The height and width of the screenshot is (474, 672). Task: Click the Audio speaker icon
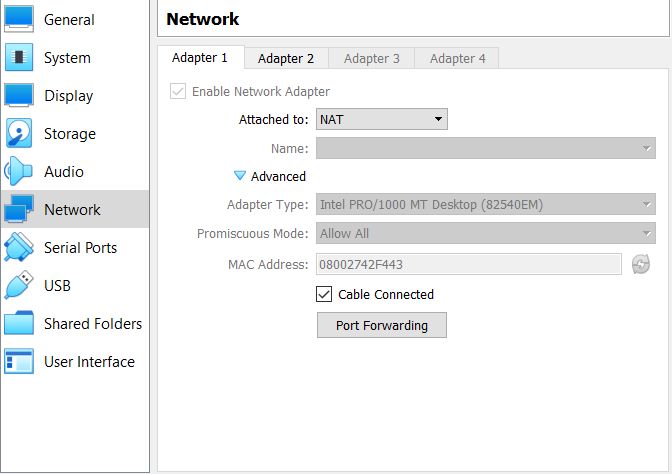click(18, 171)
